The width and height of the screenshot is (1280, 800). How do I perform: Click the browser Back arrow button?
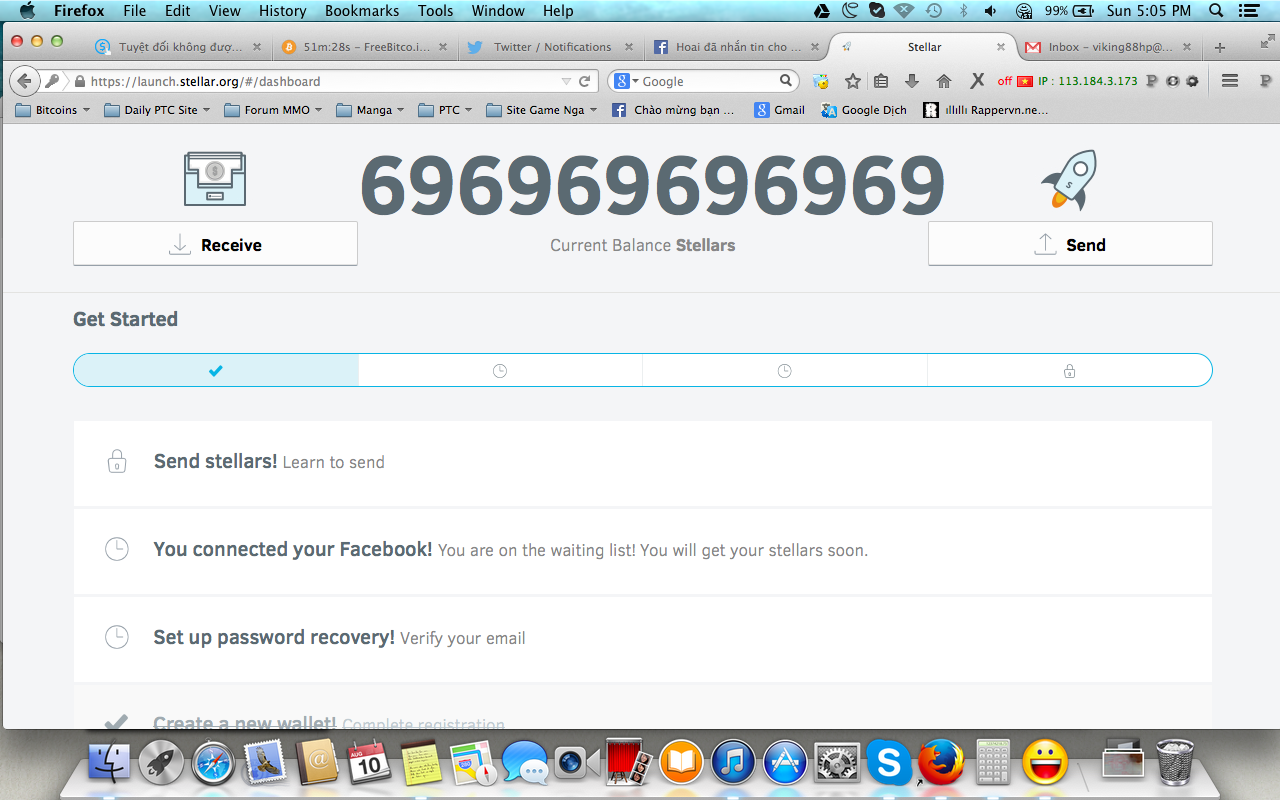25,81
